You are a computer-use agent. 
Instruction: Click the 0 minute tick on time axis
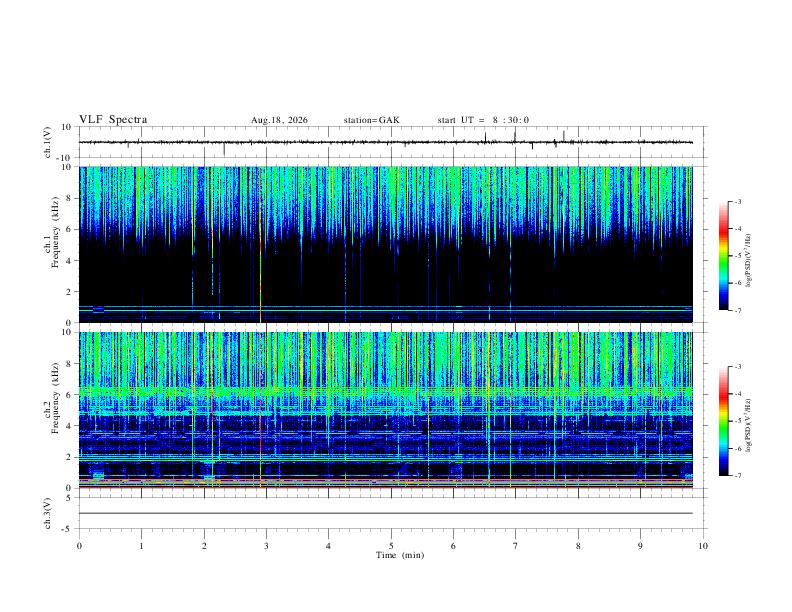pyautogui.click(x=79, y=546)
